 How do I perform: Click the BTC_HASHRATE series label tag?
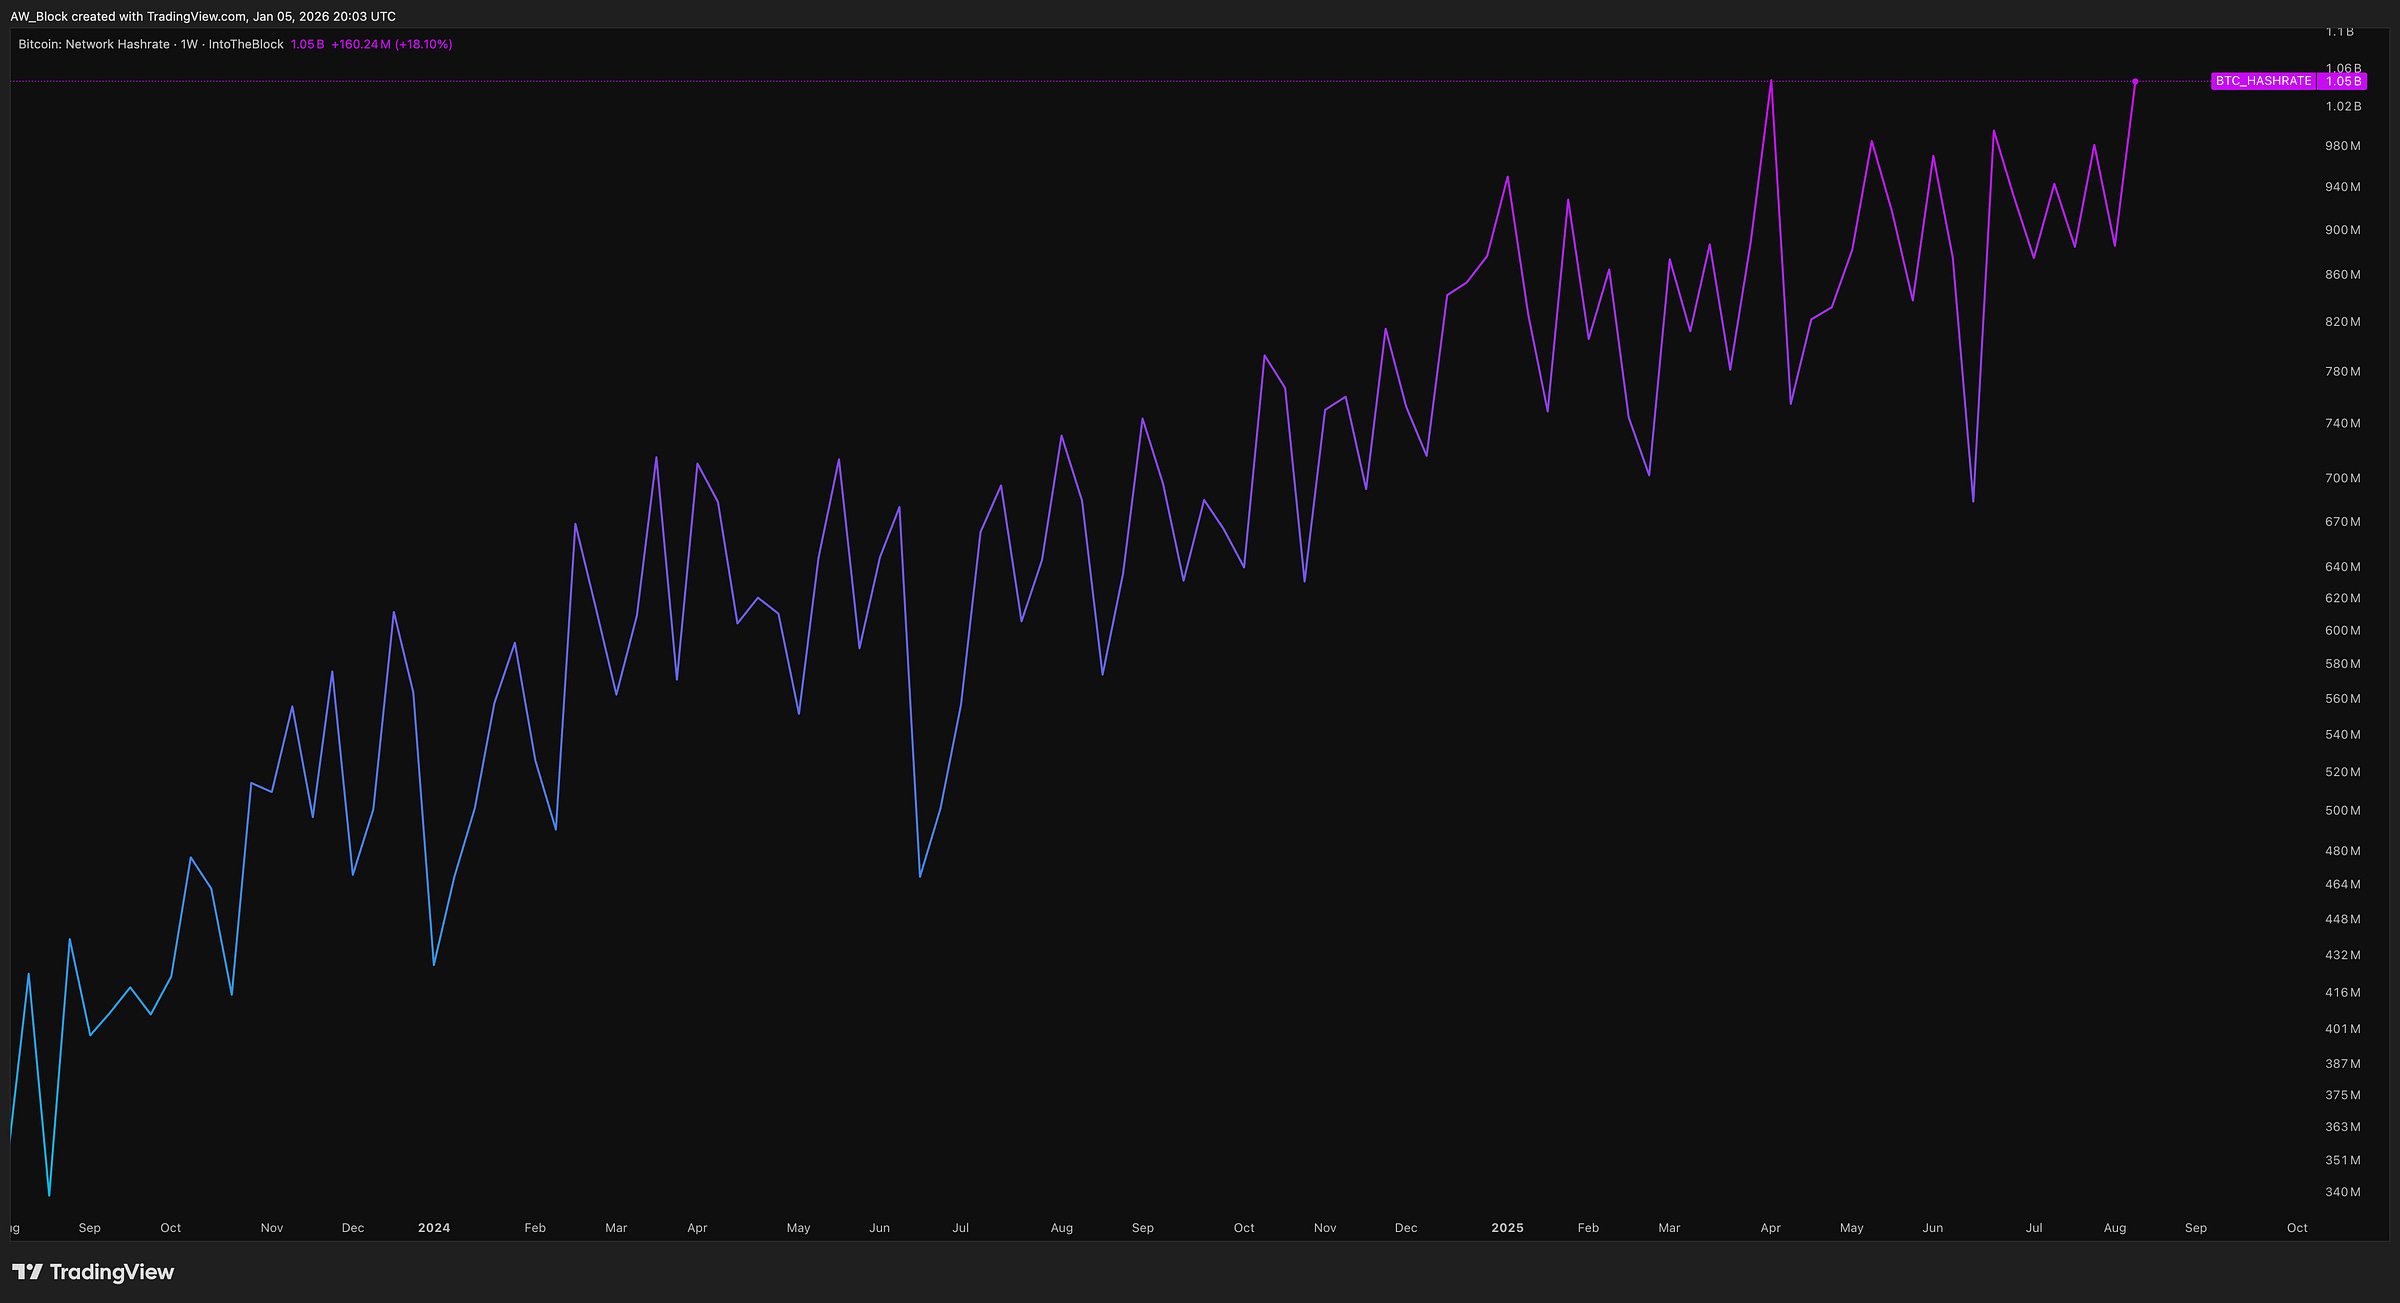click(2263, 81)
